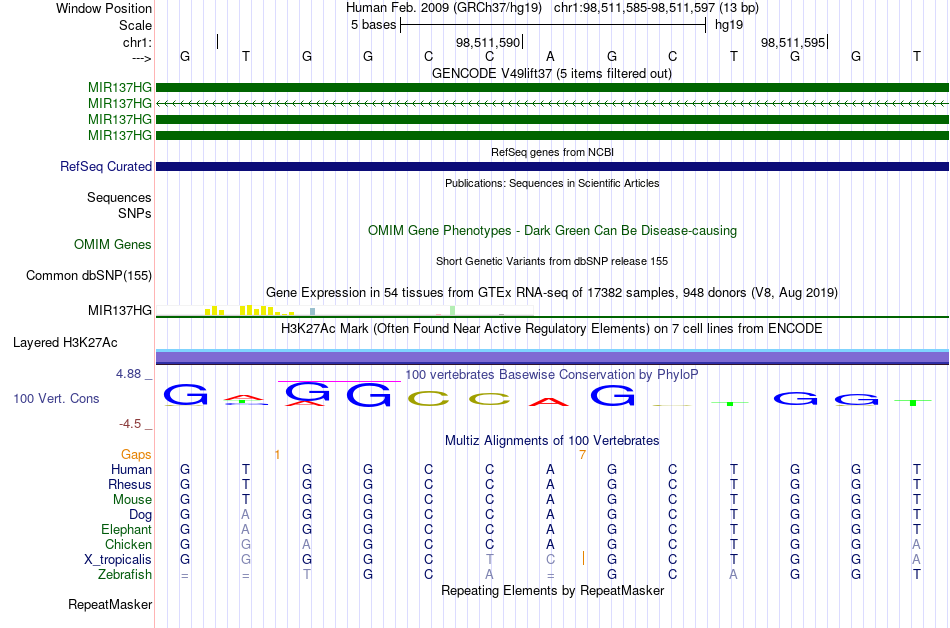Screen dimensions: 950x628
Task: Click the OMIM Genes track label
Action: 113,245
